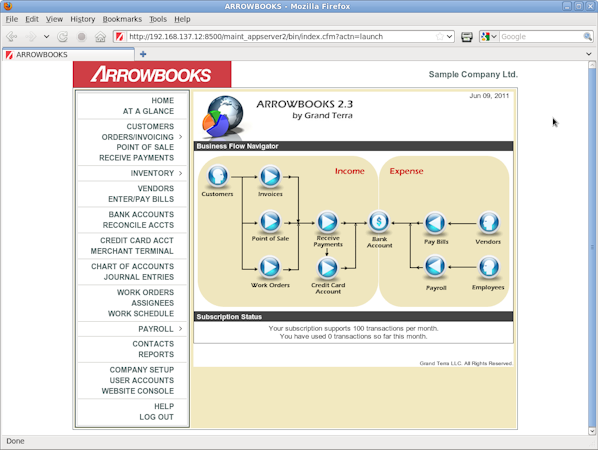Go to HOME in sidebar

click(x=162, y=100)
